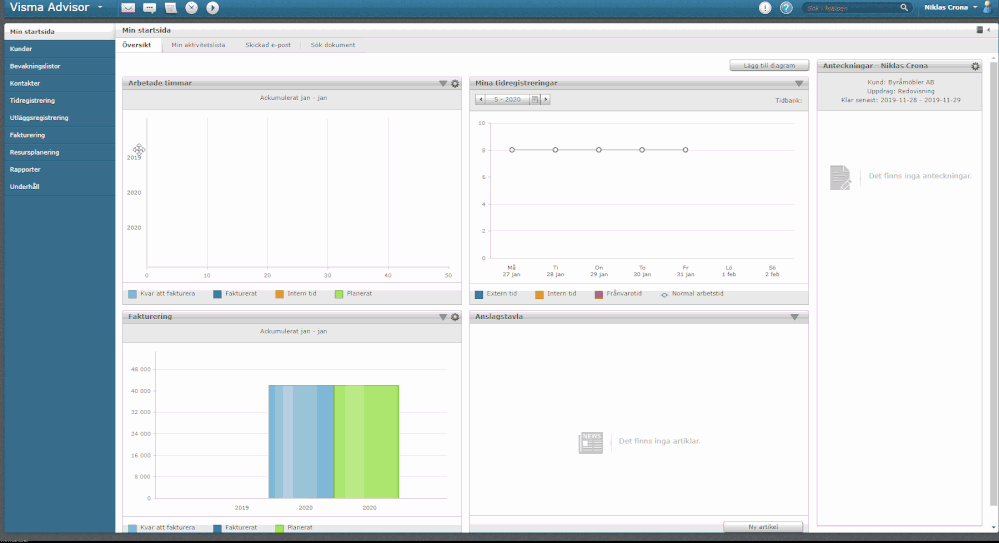This screenshot has height=543, width=999.
Task: Focus the Sök i hjälpen search field
Action: [851, 8]
